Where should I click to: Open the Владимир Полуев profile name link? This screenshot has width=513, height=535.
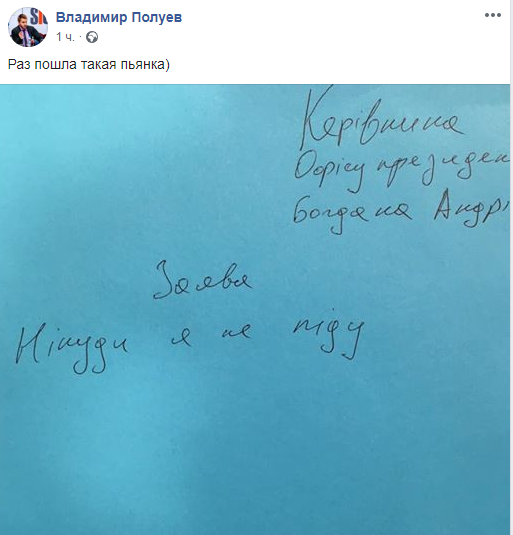tap(119, 17)
